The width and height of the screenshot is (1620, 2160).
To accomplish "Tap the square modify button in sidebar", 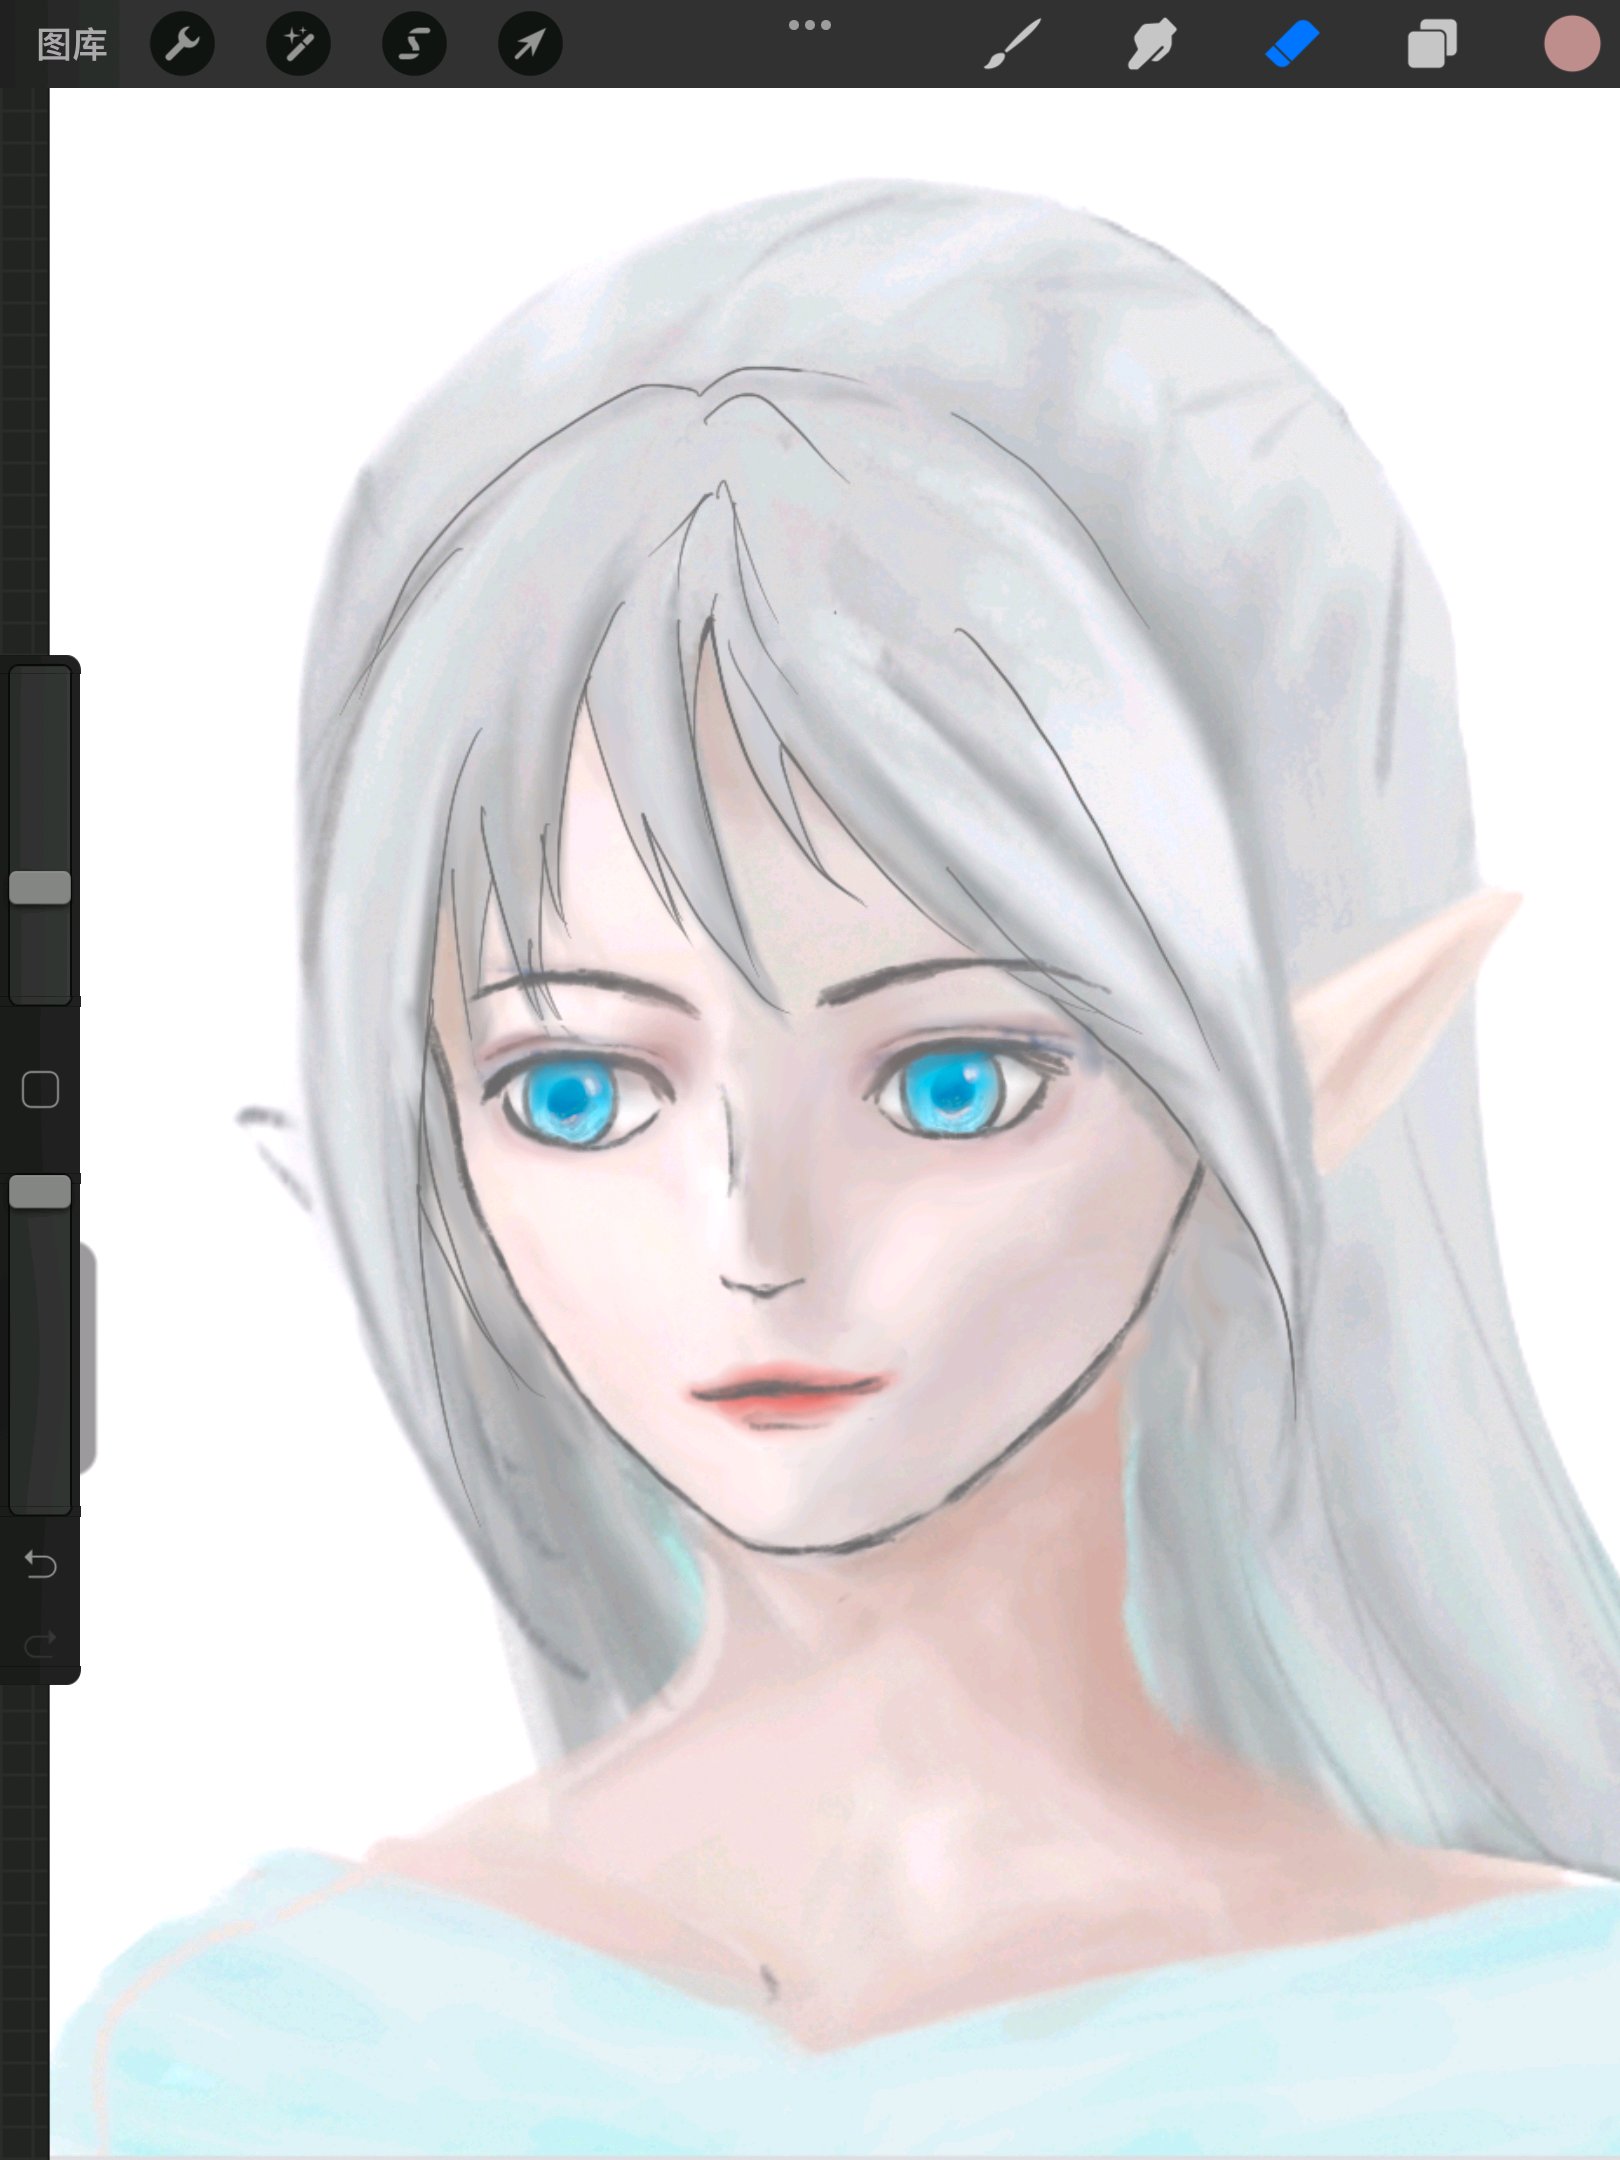I will pyautogui.click(x=40, y=1089).
